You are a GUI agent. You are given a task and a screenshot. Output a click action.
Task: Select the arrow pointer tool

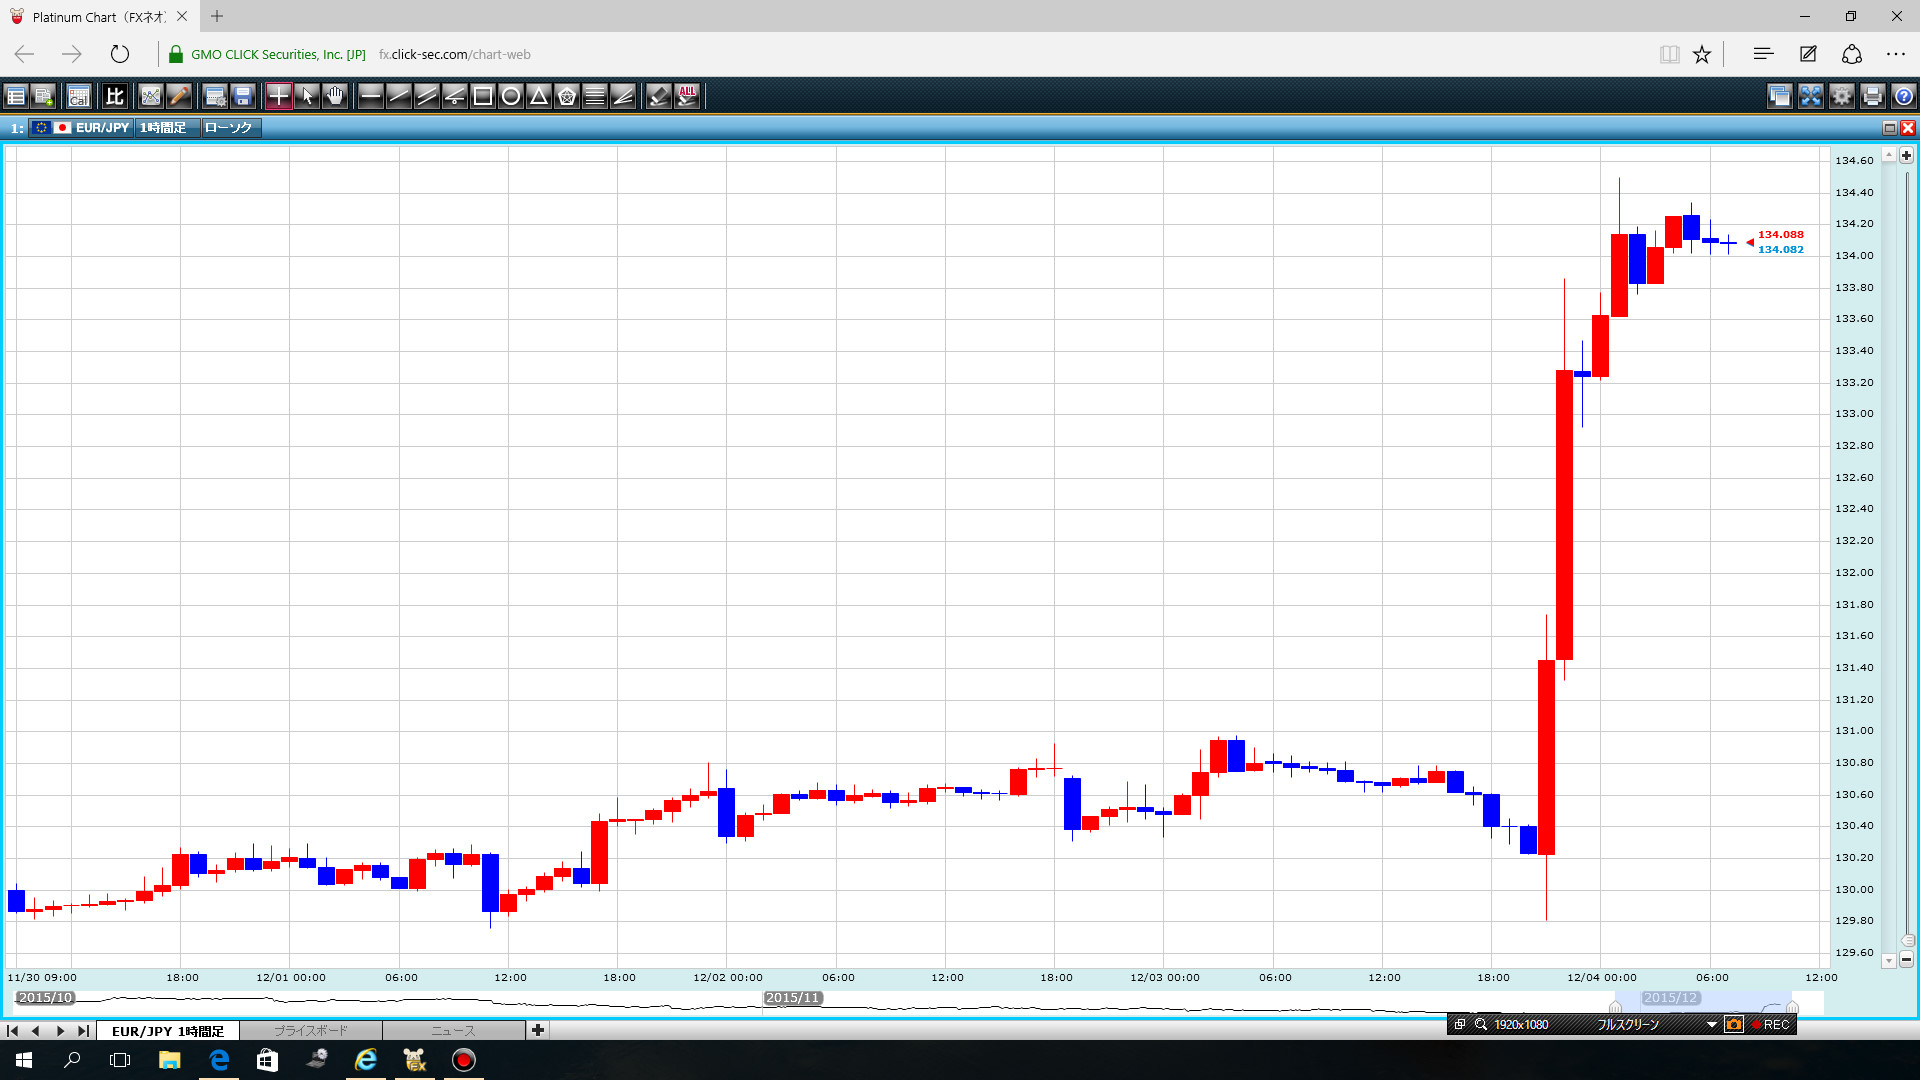[307, 96]
